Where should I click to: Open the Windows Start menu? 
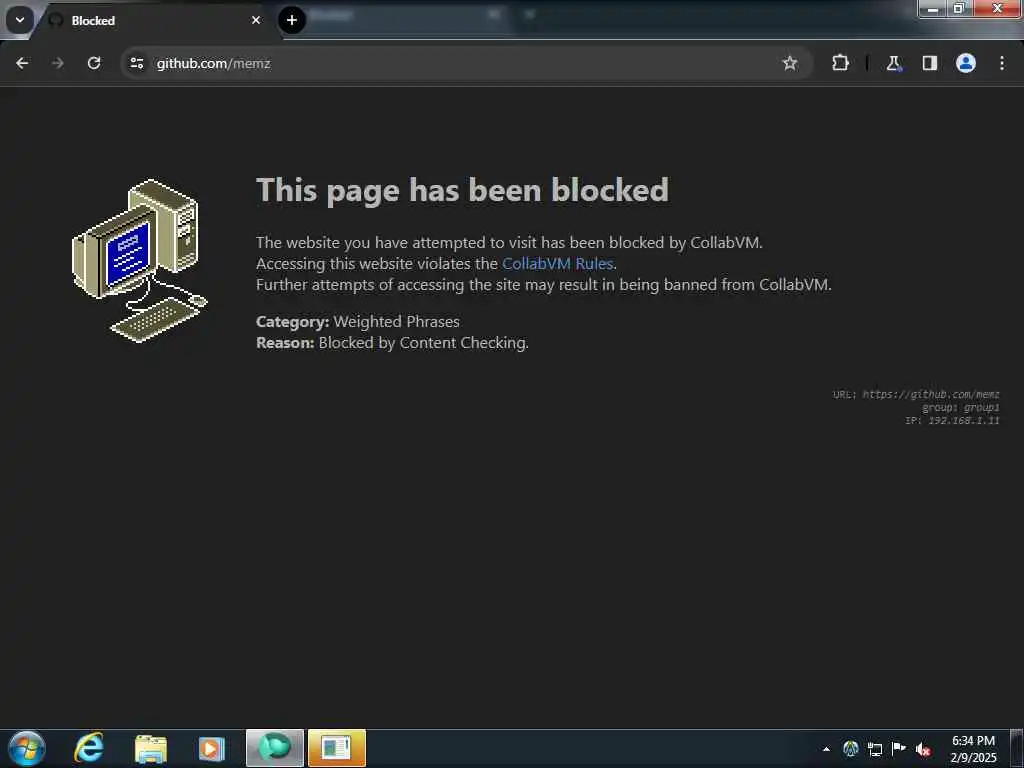pos(27,748)
